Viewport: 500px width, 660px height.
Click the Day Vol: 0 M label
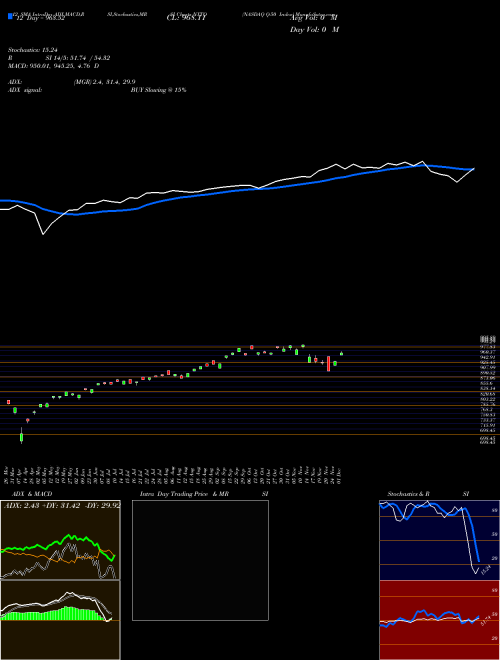[x=314, y=29]
